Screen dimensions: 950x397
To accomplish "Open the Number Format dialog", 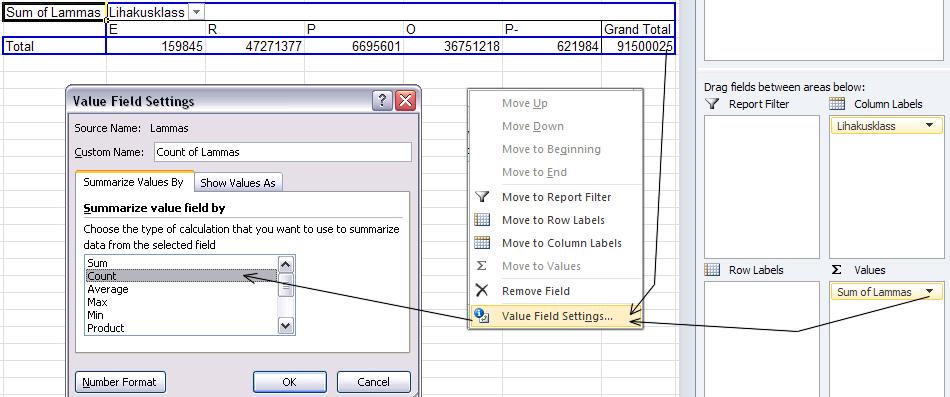I will tap(120, 382).
